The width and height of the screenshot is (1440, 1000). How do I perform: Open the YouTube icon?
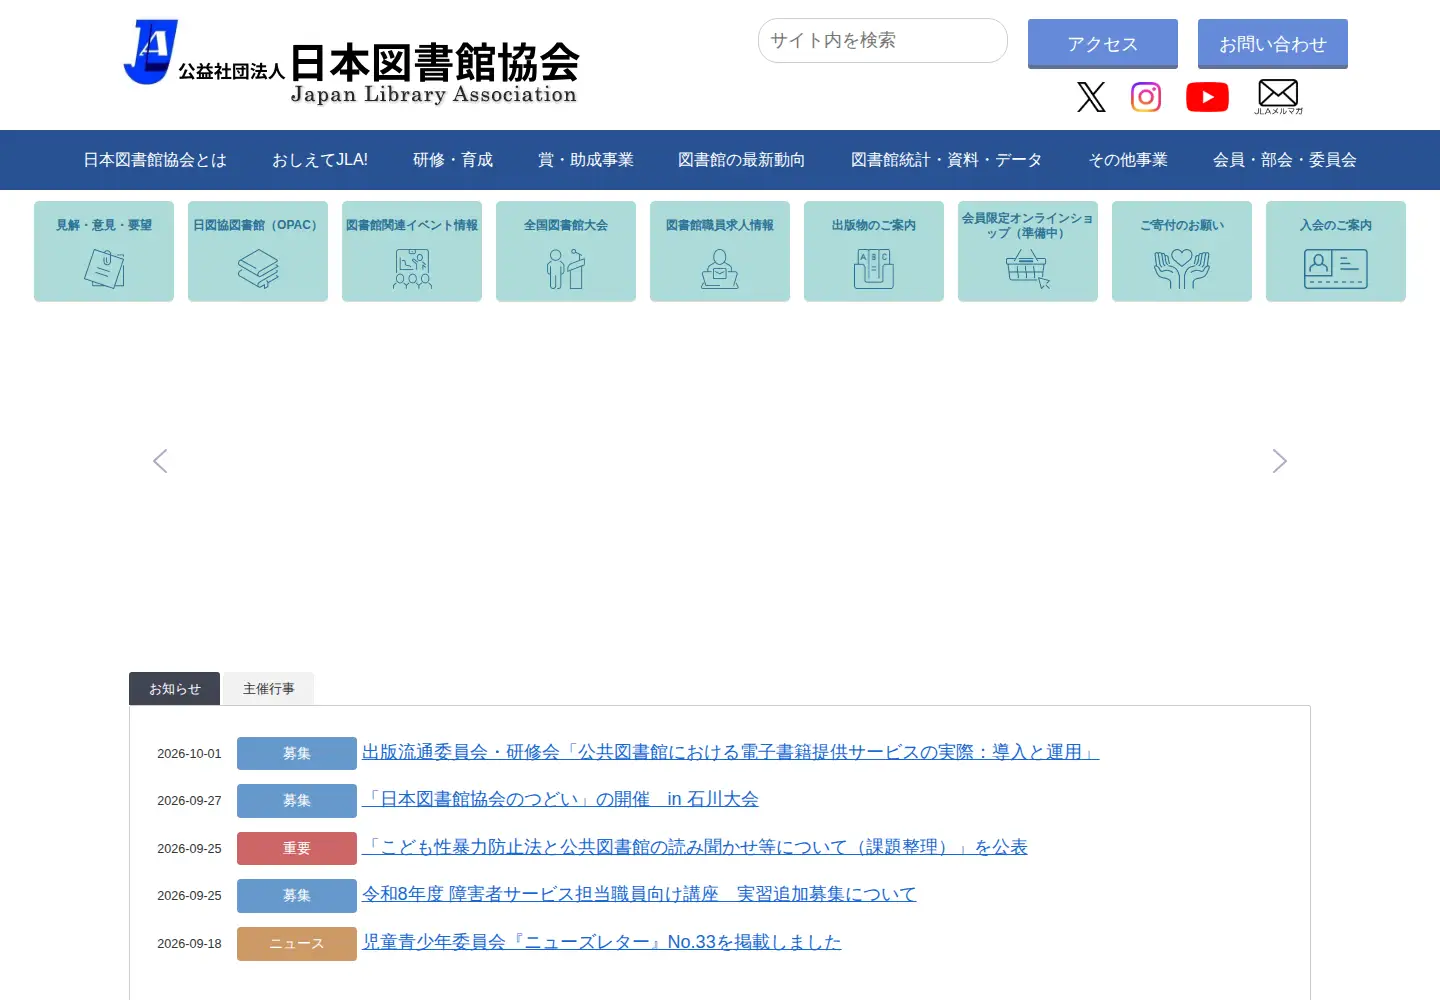(x=1207, y=97)
